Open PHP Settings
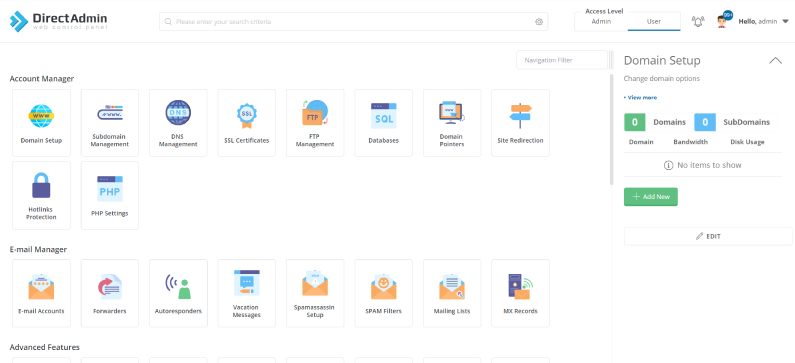Screen dimensions: 795x363 [110, 196]
